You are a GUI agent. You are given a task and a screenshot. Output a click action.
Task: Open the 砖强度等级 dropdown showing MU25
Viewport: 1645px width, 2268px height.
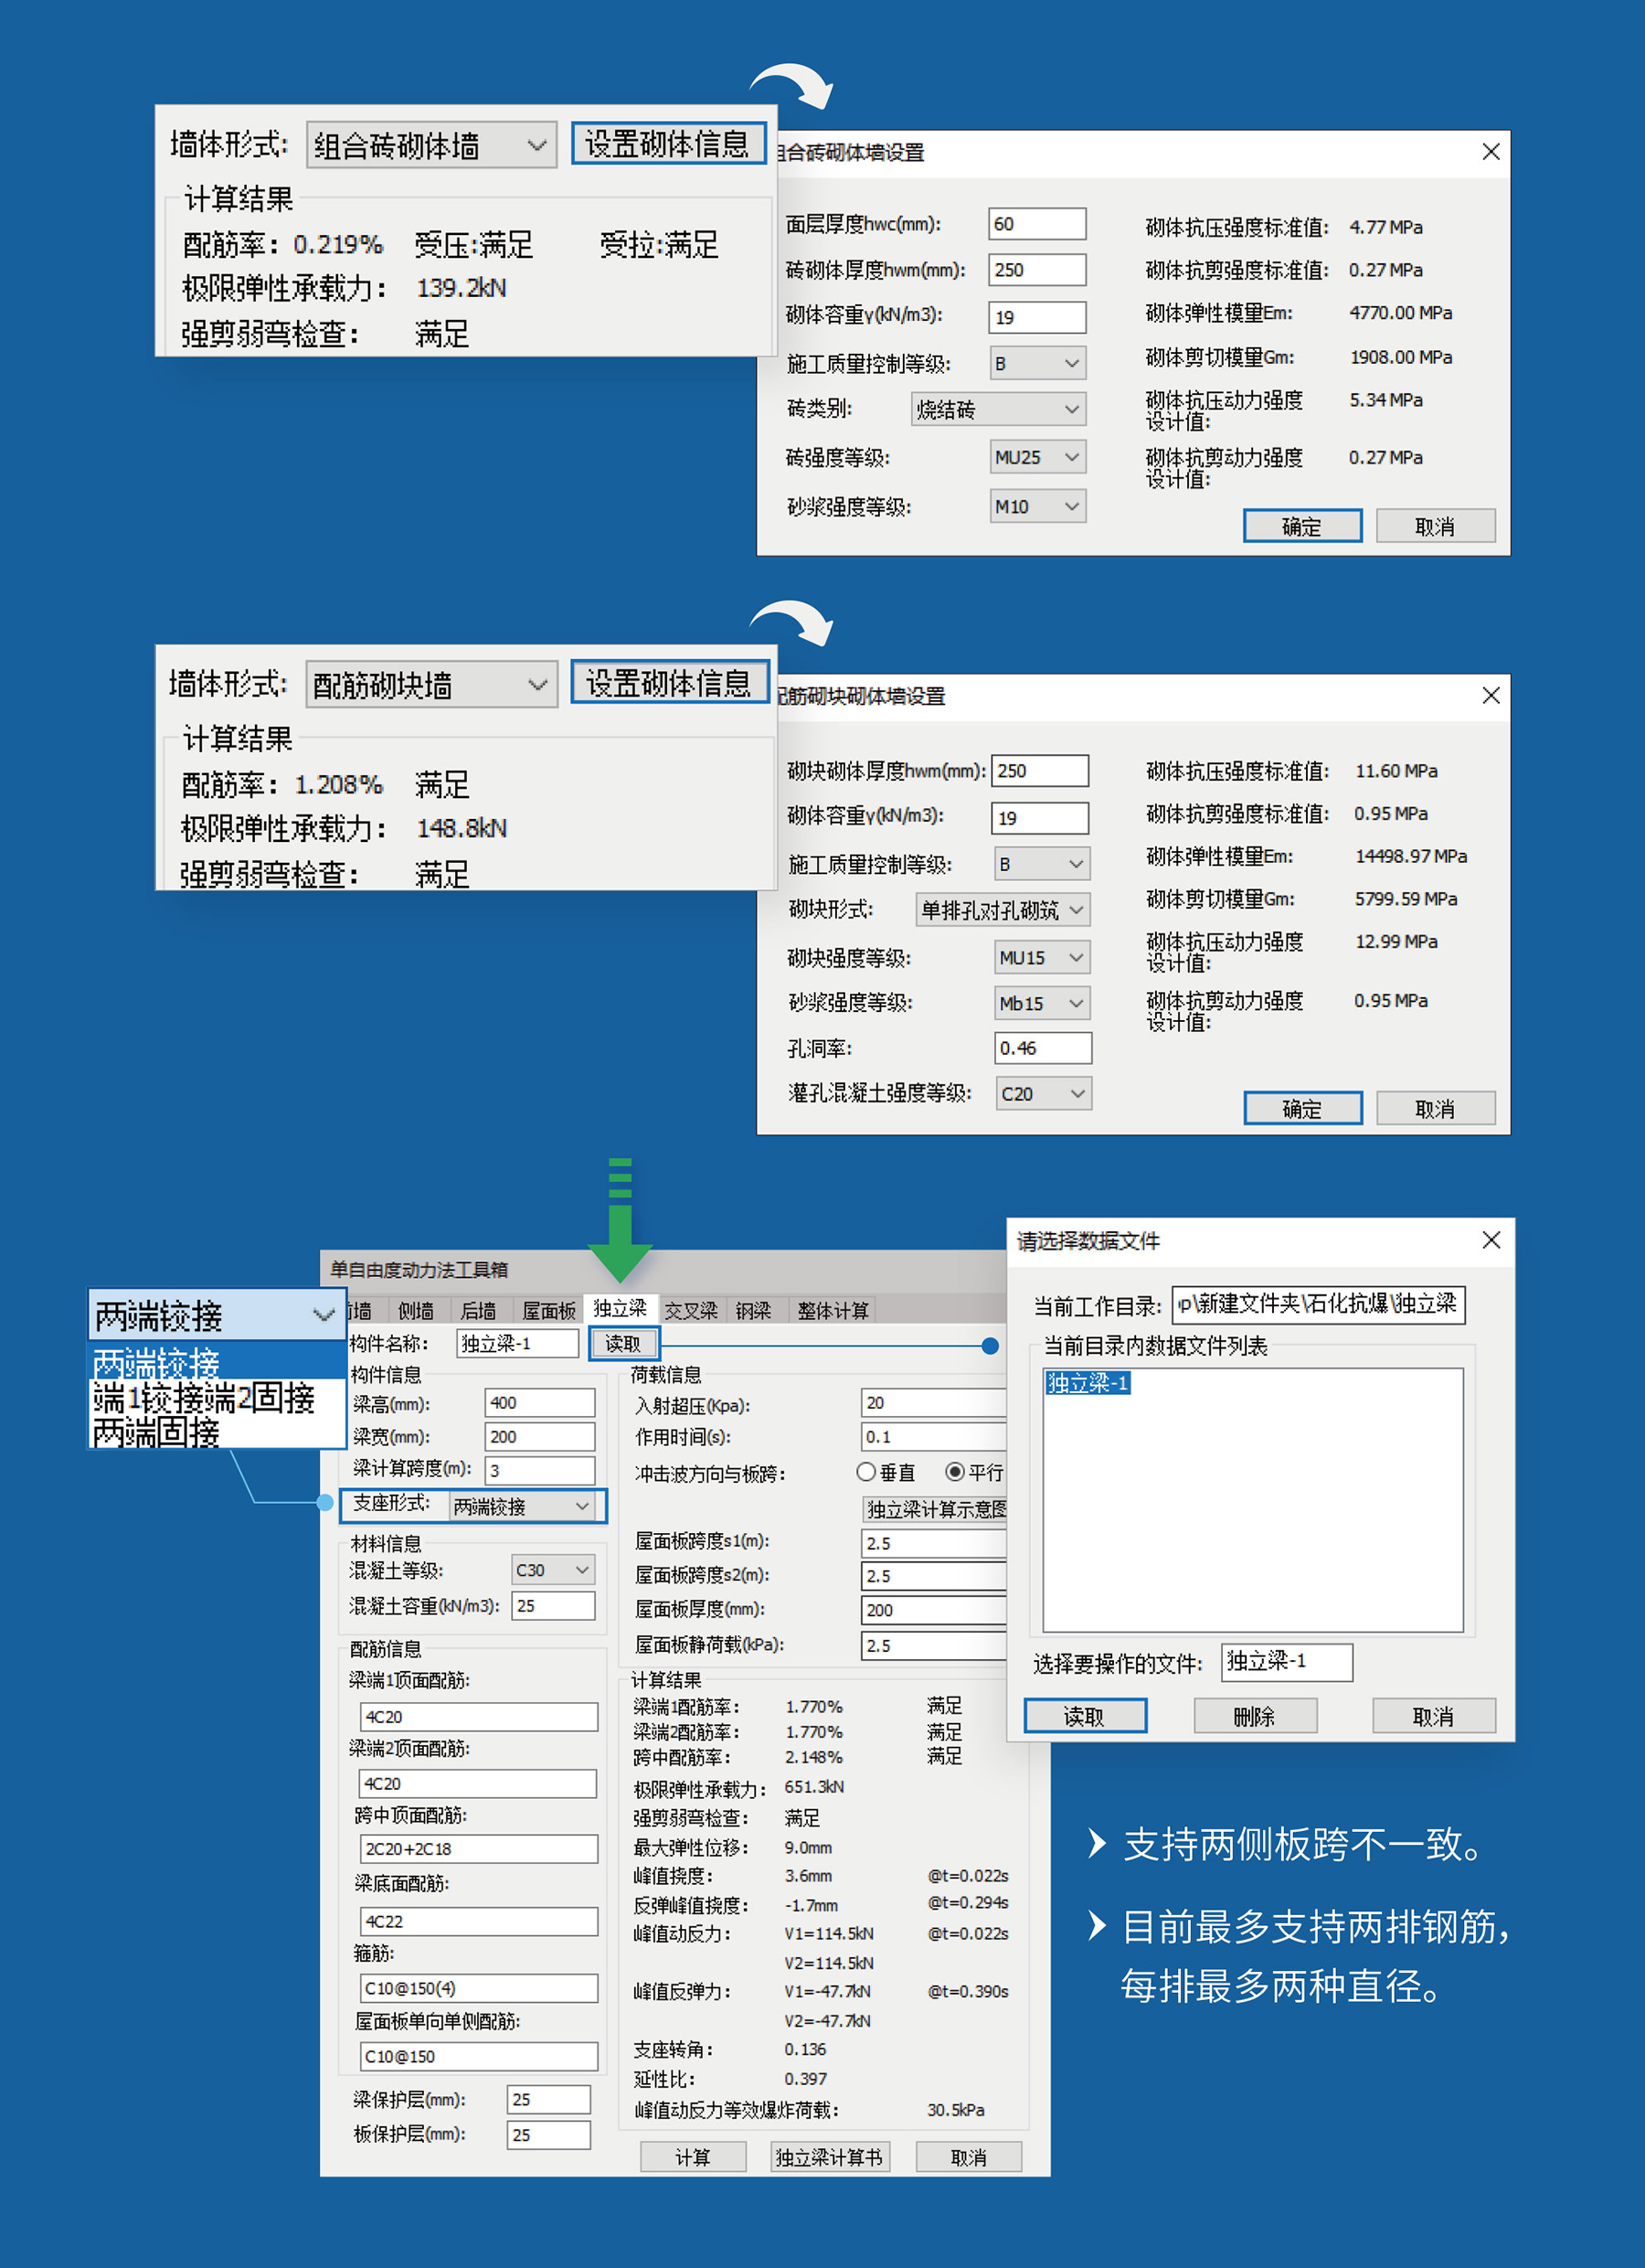click(x=1037, y=457)
